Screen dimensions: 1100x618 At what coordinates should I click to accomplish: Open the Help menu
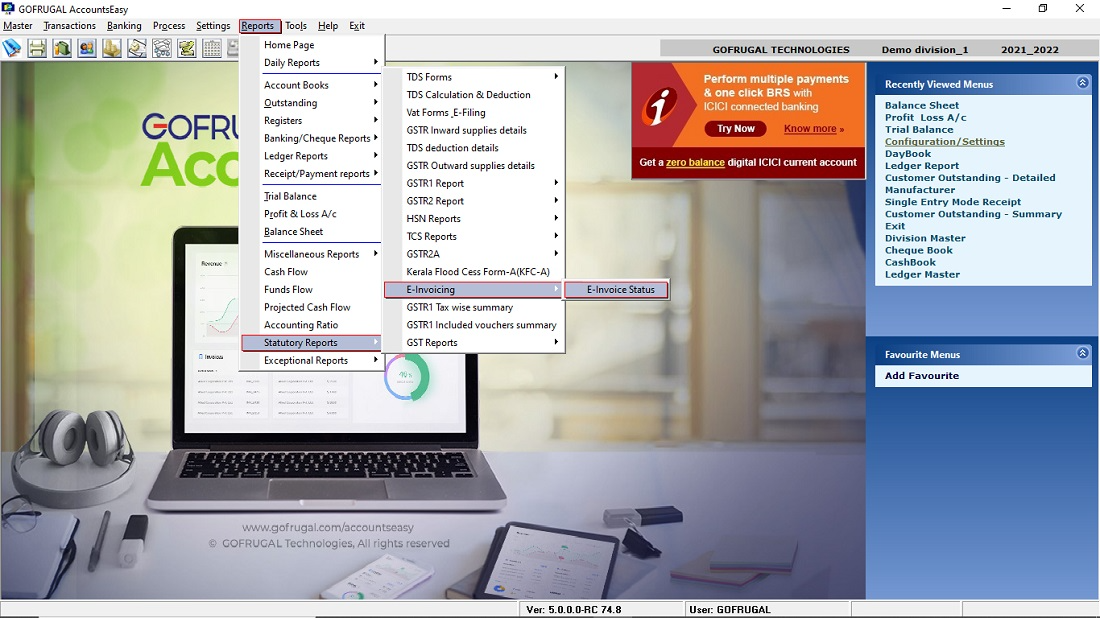pyautogui.click(x=328, y=26)
